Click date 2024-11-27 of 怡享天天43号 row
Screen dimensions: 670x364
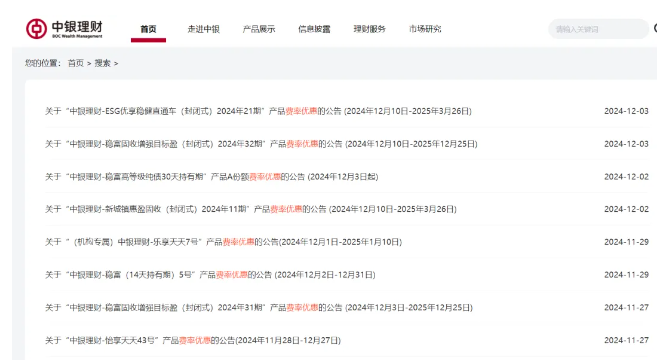(x=626, y=341)
